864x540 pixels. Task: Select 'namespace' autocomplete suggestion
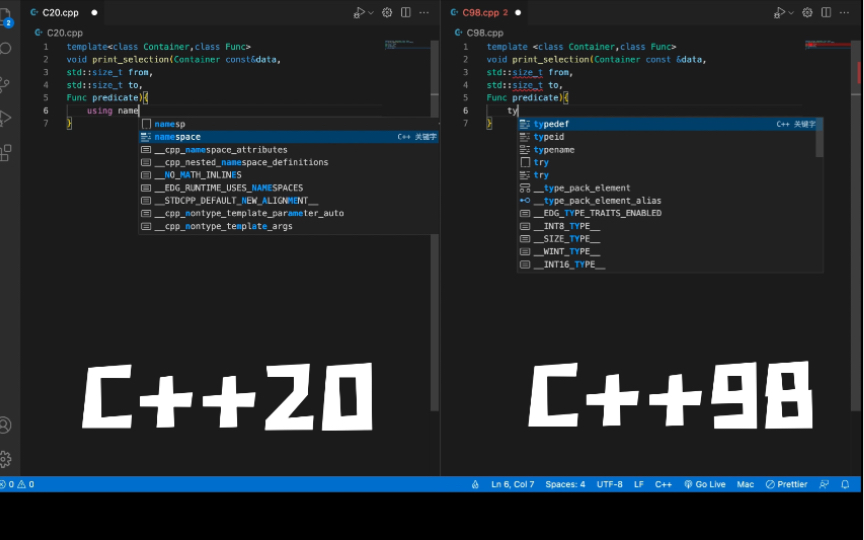[x=177, y=137]
